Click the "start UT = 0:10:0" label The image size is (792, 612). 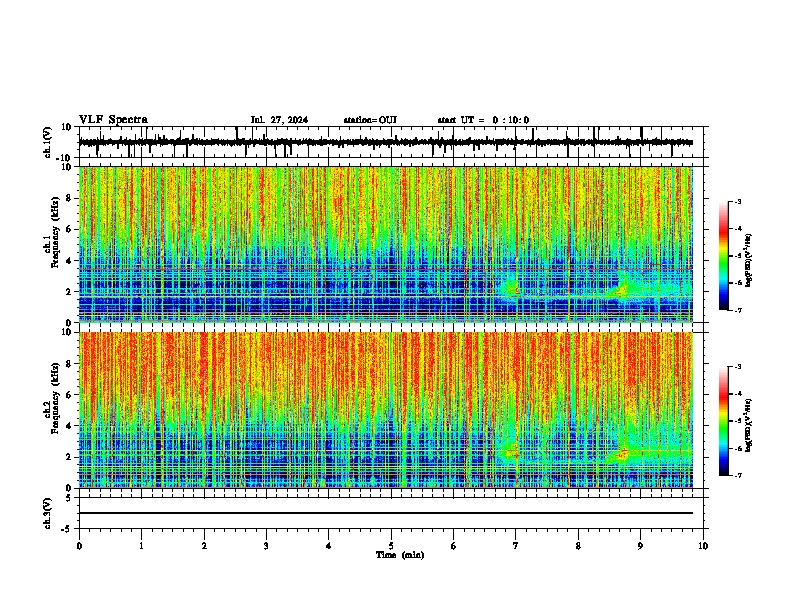(483, 120)
